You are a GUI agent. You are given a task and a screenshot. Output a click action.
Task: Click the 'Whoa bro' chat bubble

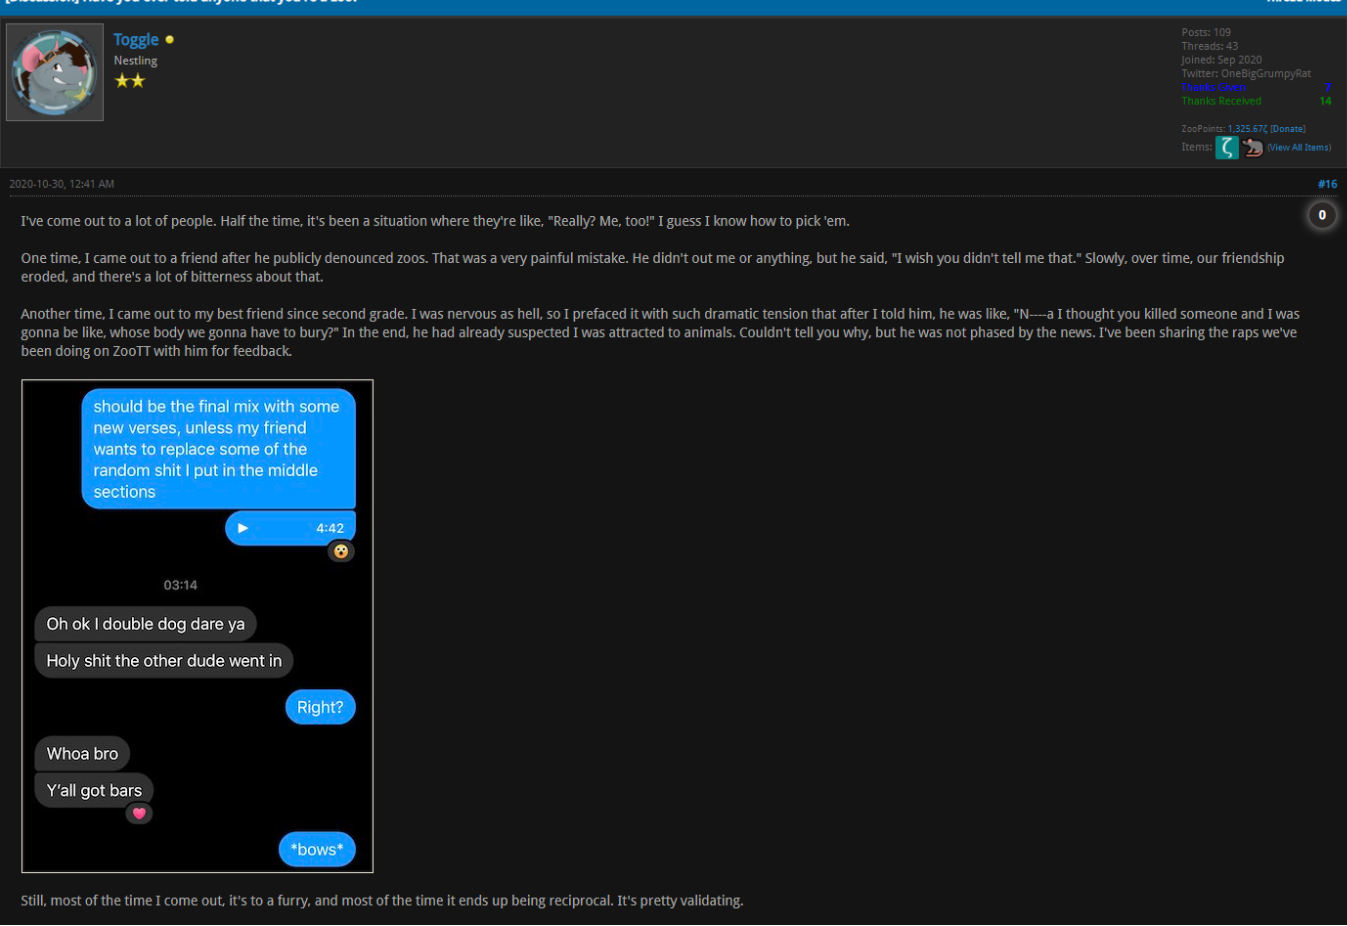coord(82,754)
